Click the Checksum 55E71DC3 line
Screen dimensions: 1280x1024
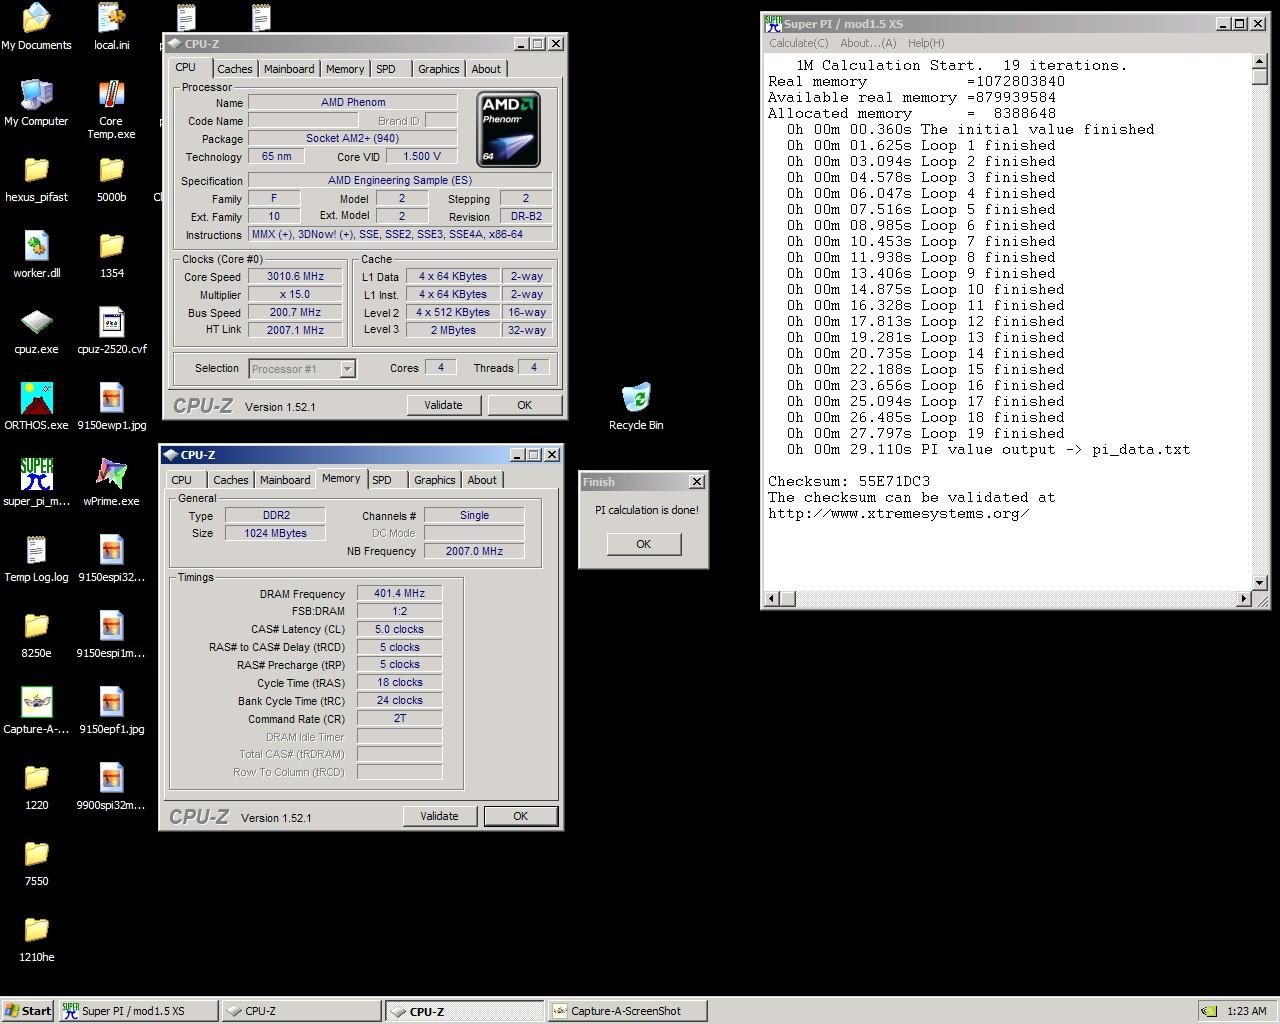849,481
